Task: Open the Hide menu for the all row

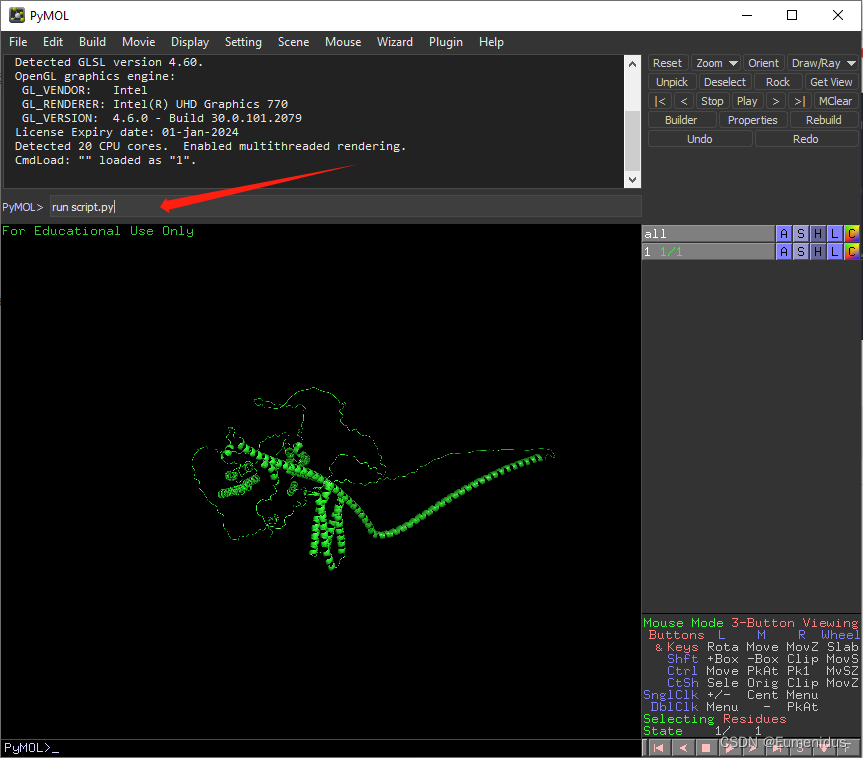Action: [x=818, y=234]
